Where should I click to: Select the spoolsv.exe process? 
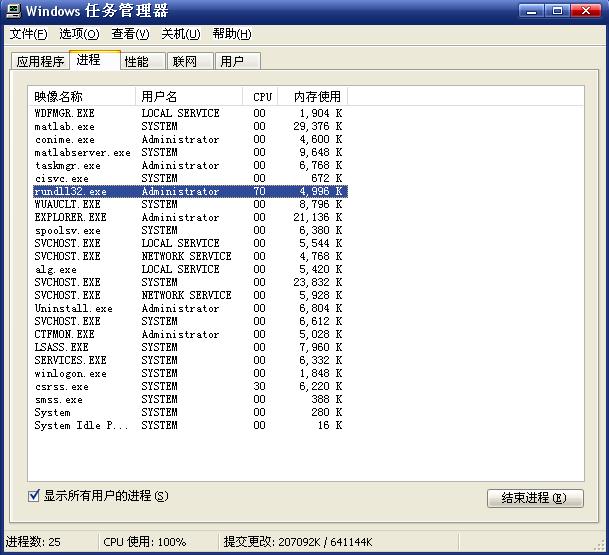[190, 230]
